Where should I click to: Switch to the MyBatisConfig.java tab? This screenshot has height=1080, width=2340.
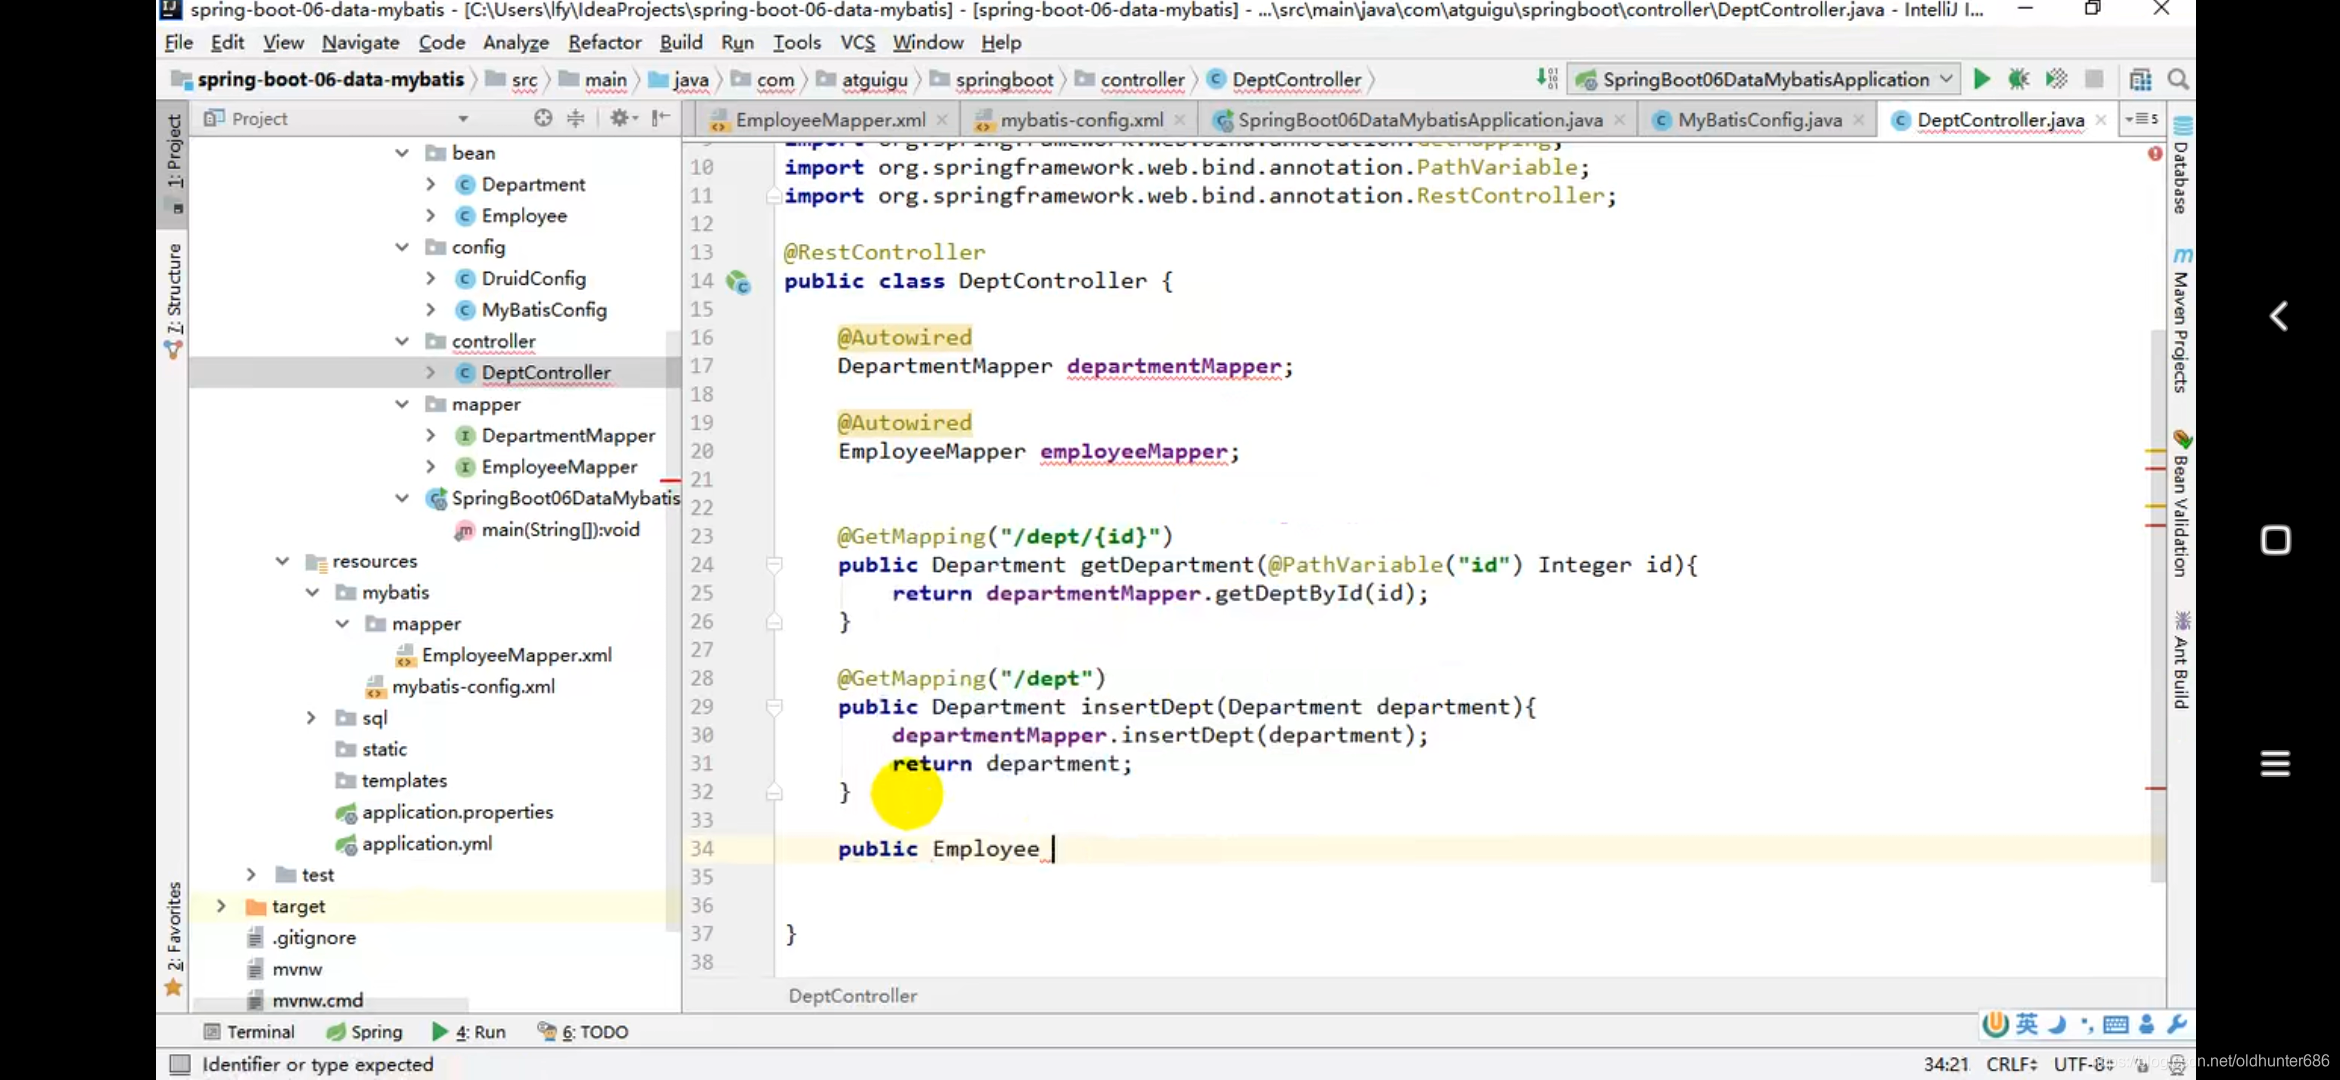tap(1758, 120)
